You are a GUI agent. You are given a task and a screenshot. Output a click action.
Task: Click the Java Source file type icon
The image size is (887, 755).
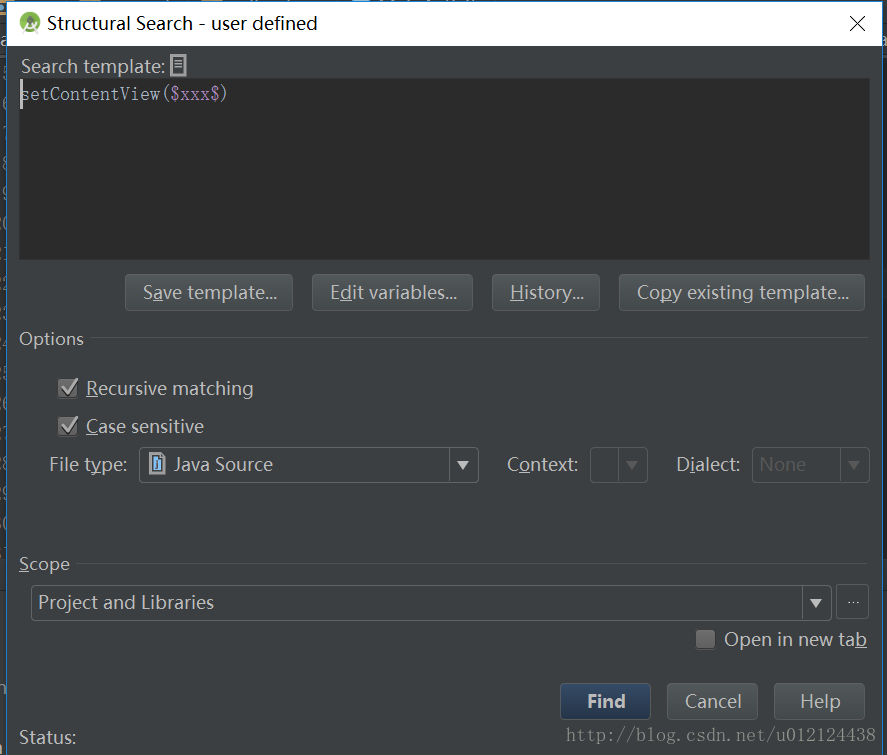pyautogui.click(x=157, y=464)
